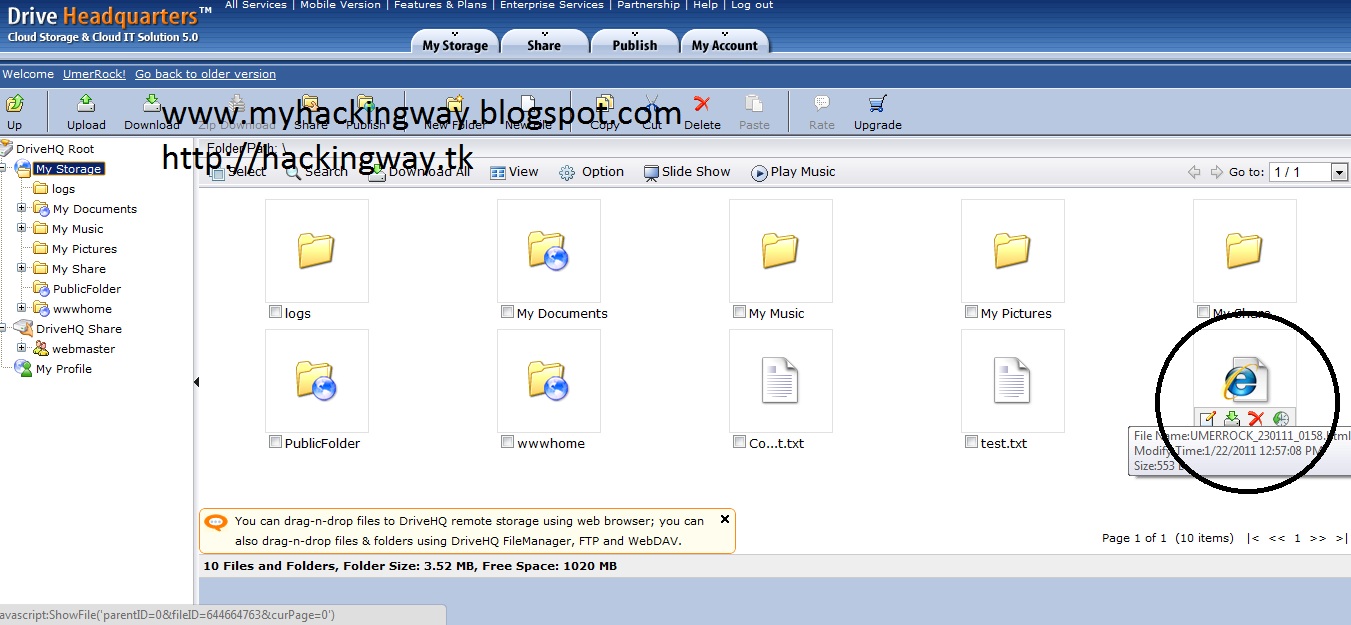Expand My Music in the tree
Viewport: 1351px width, 625px height.
pos(22,228)
